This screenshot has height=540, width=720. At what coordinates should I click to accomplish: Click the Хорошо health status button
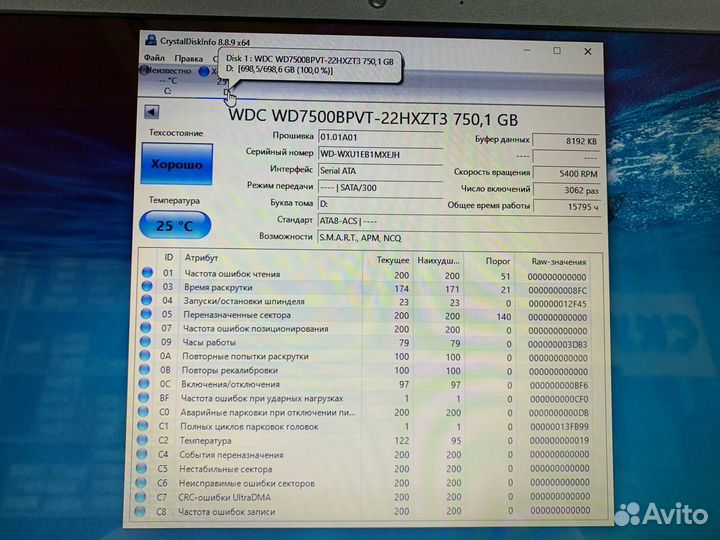pyautogui.click(x=177, y=164)
